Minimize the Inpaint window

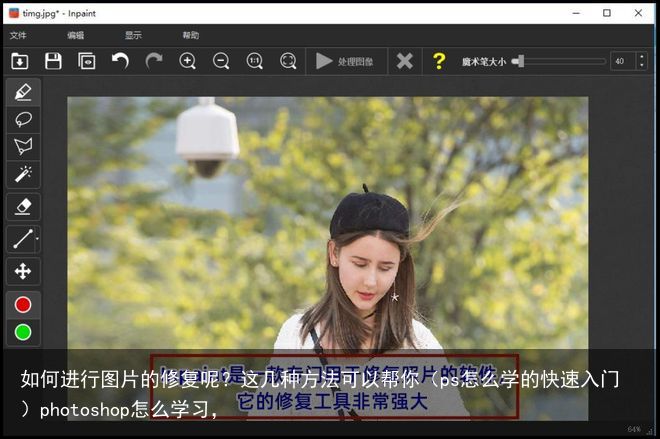point(576,13)
